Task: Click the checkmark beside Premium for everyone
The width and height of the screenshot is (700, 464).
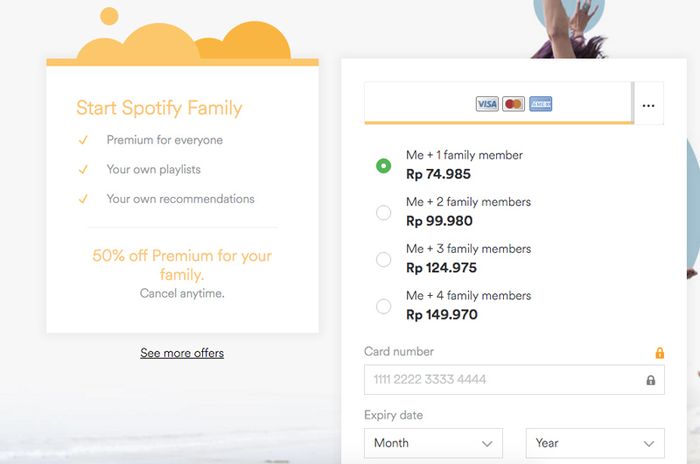Action: 83,141
